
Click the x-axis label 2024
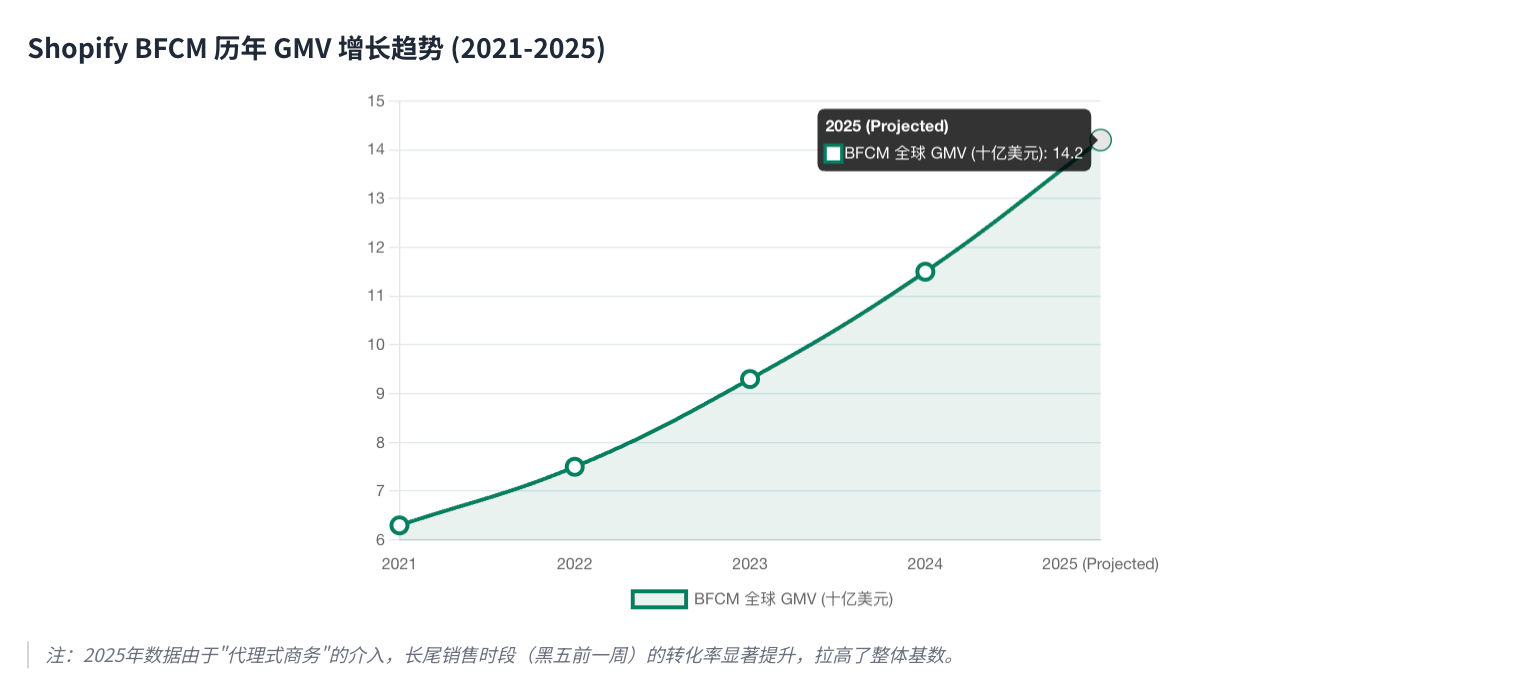[925, 564]
